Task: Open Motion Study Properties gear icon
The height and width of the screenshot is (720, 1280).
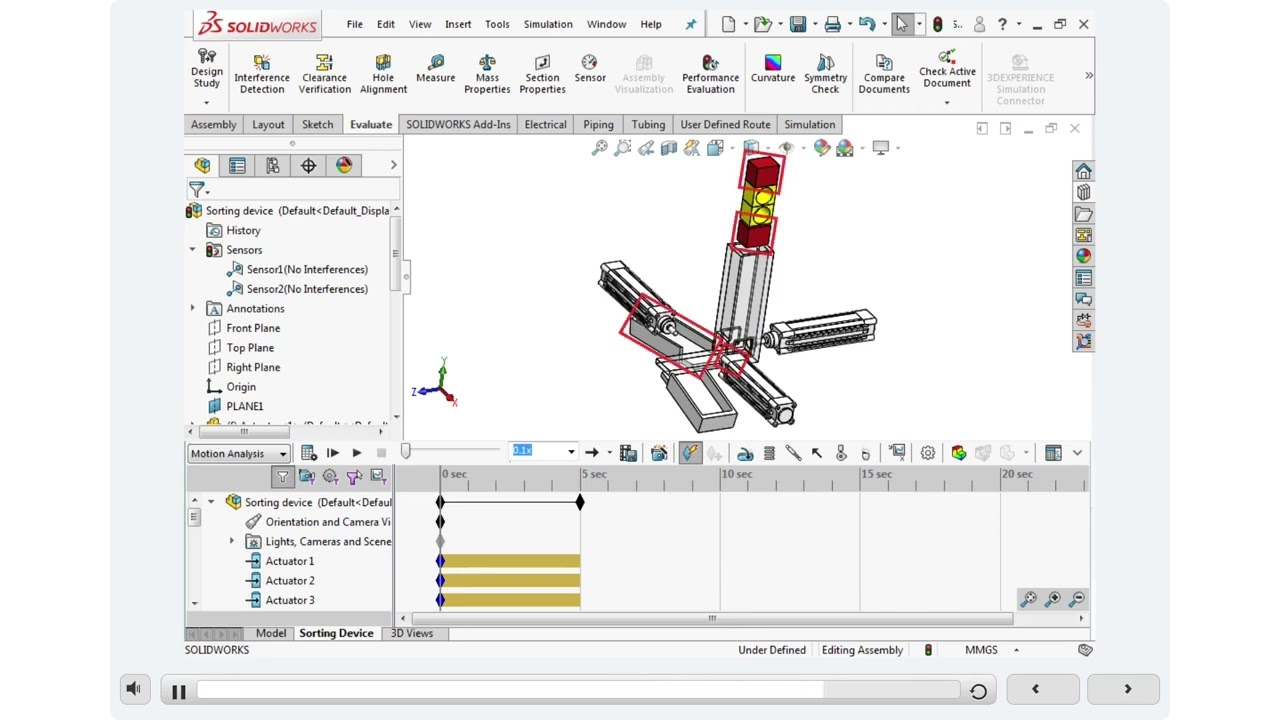Action: [x=928, y=453]
